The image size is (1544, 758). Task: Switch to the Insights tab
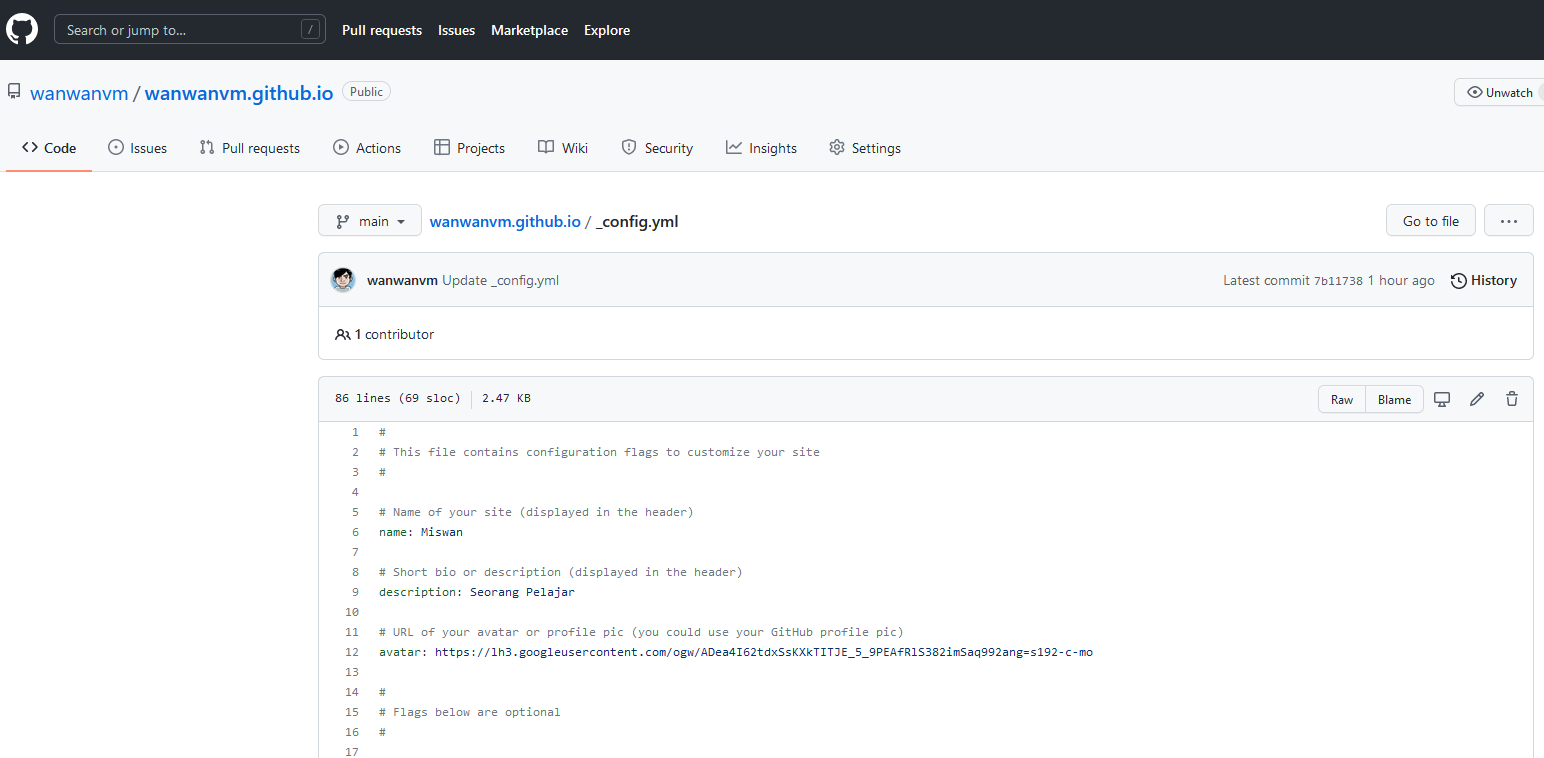pyautogui.click(x=761, y=148)
